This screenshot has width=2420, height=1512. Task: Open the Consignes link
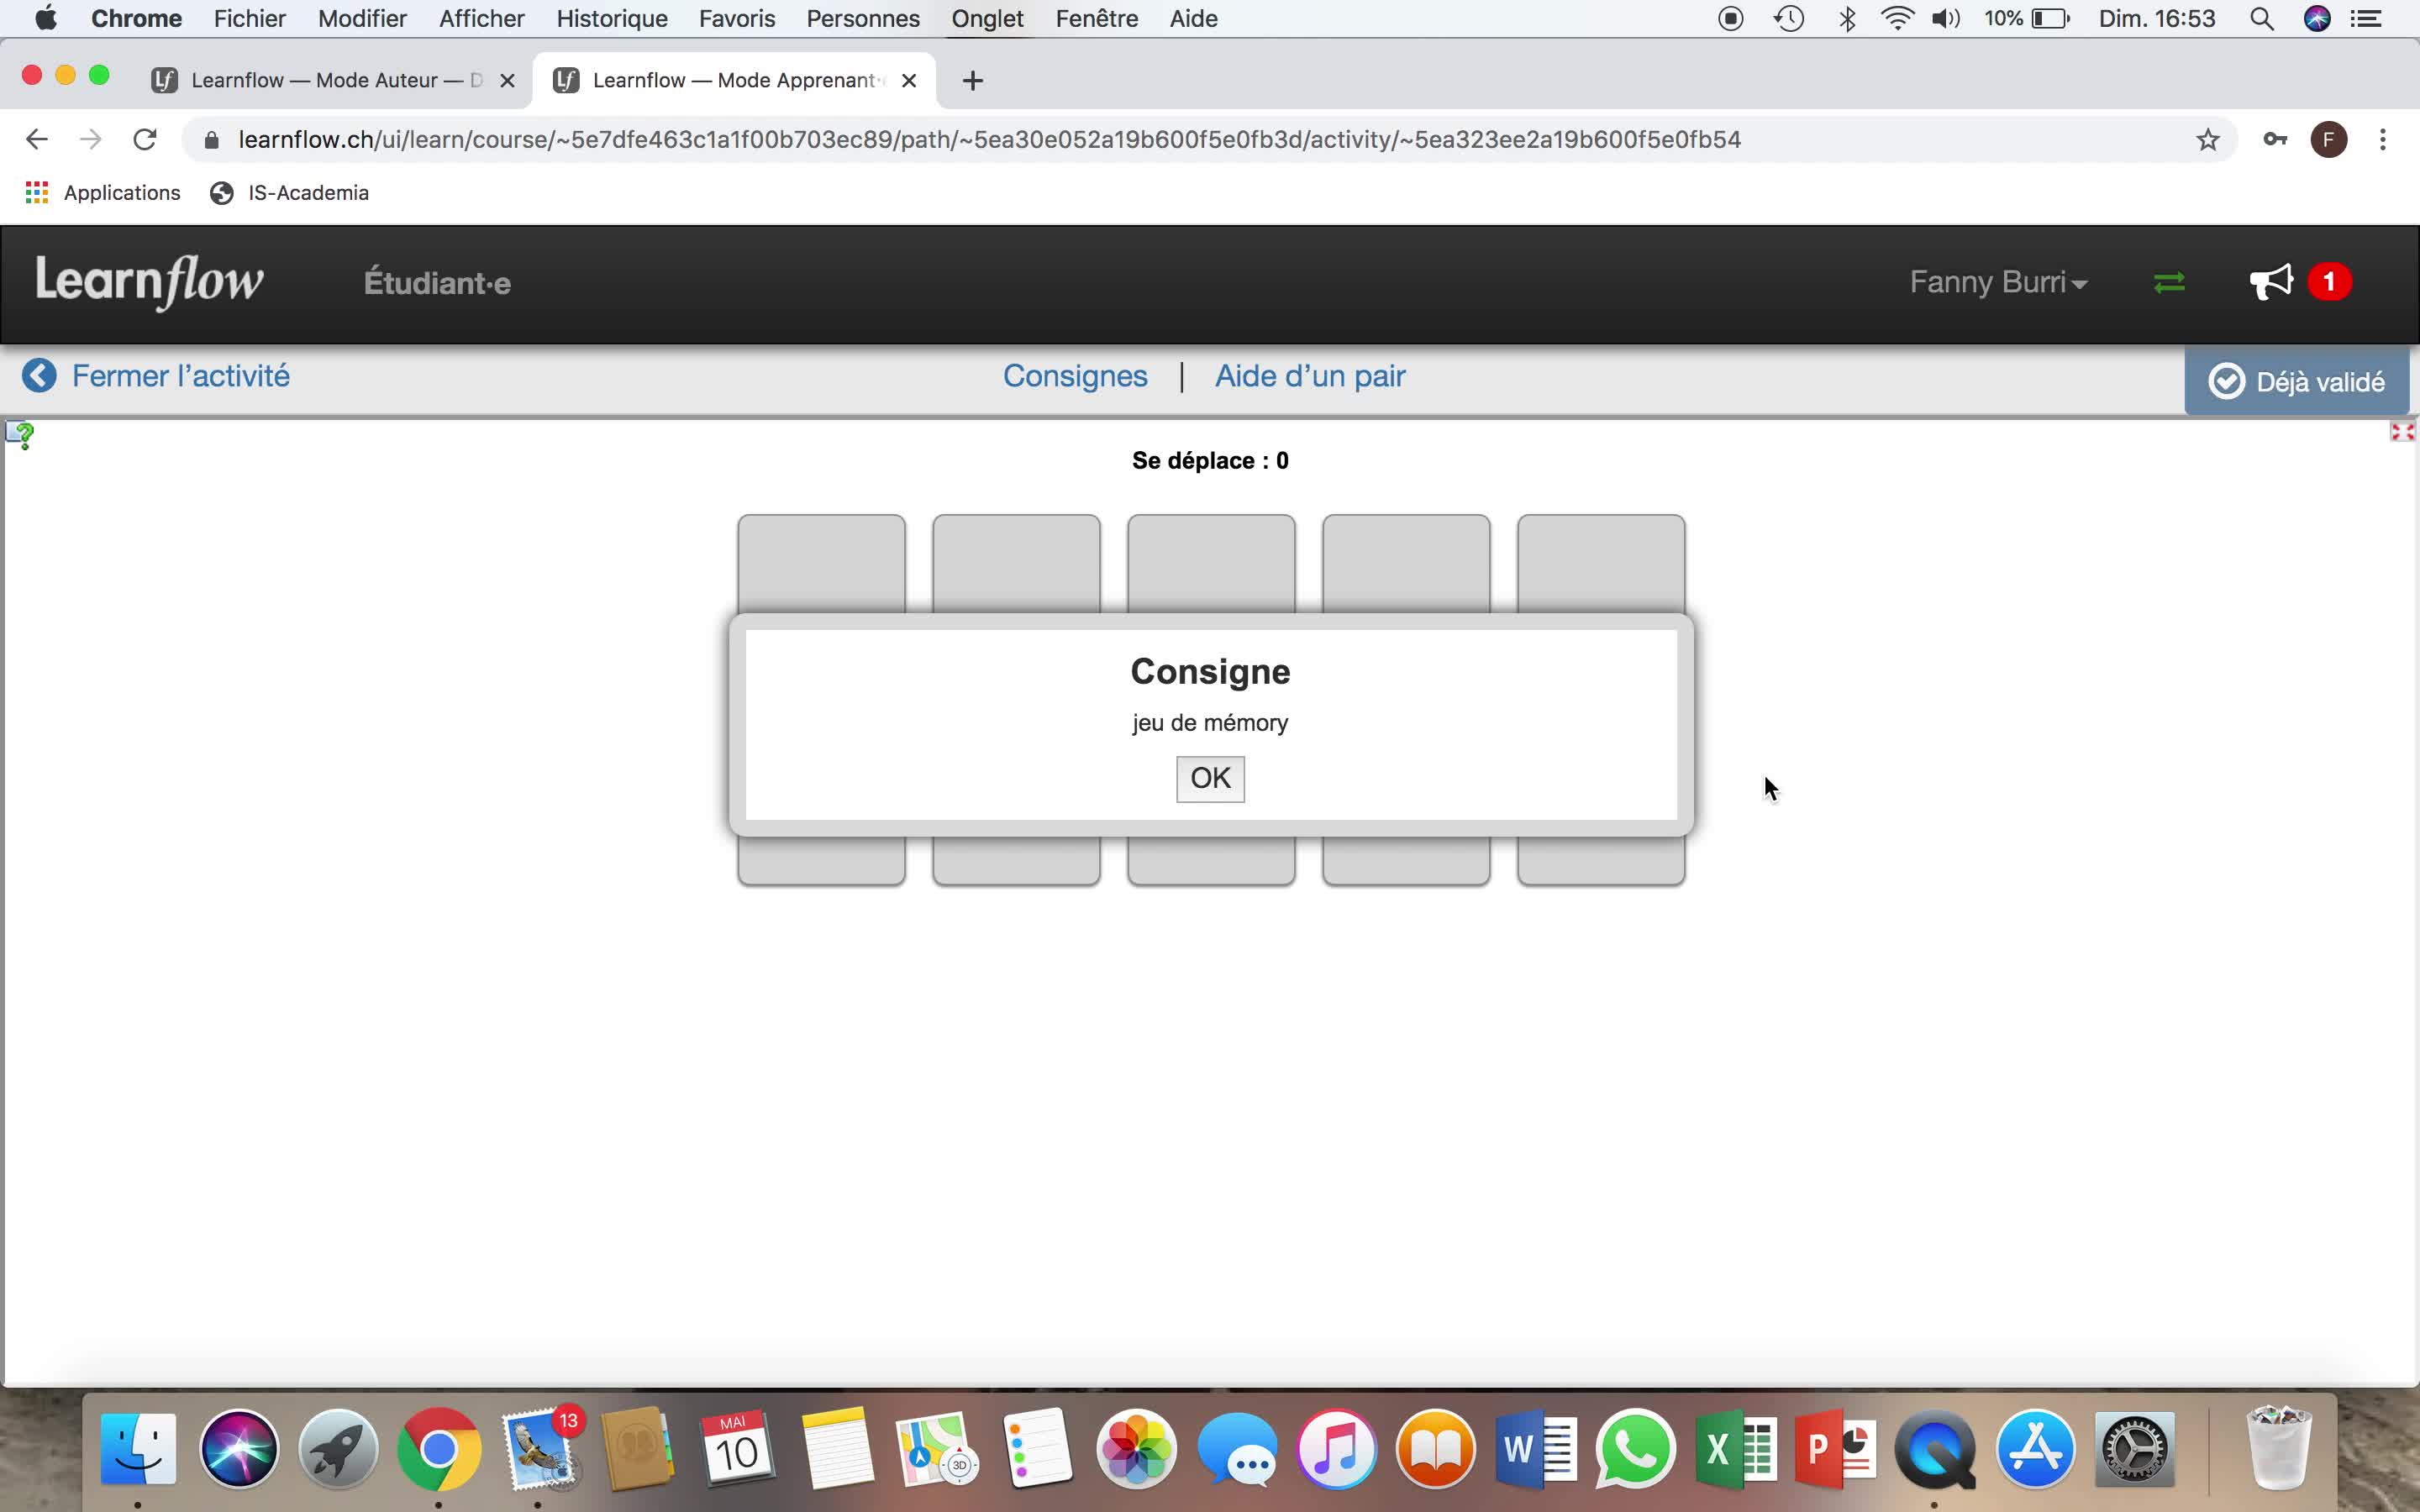click(x=1075, y=376)
